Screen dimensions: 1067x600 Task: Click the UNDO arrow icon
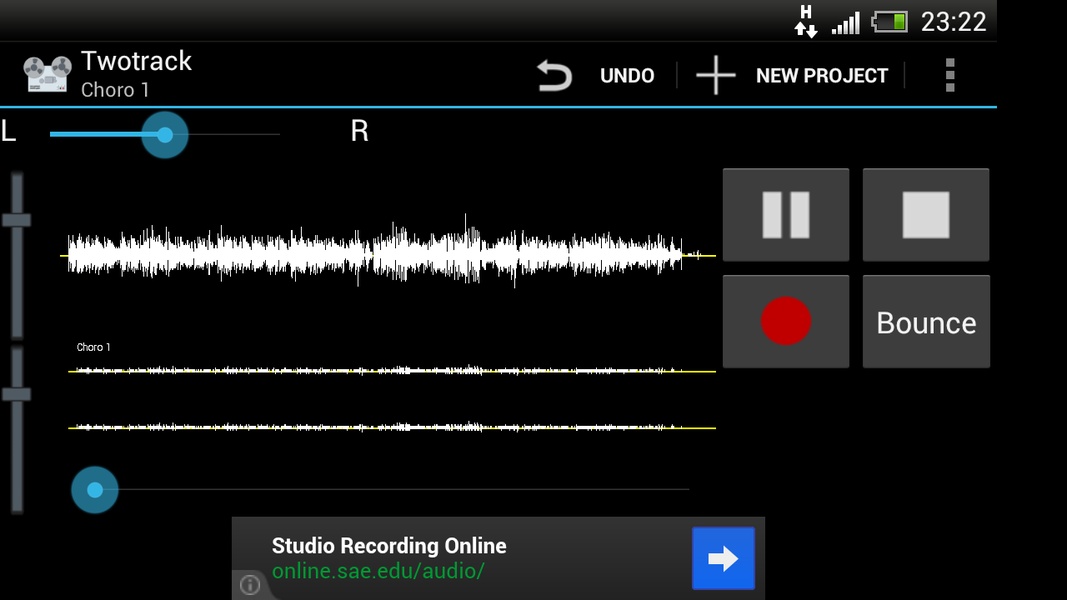tap(555, 76)
